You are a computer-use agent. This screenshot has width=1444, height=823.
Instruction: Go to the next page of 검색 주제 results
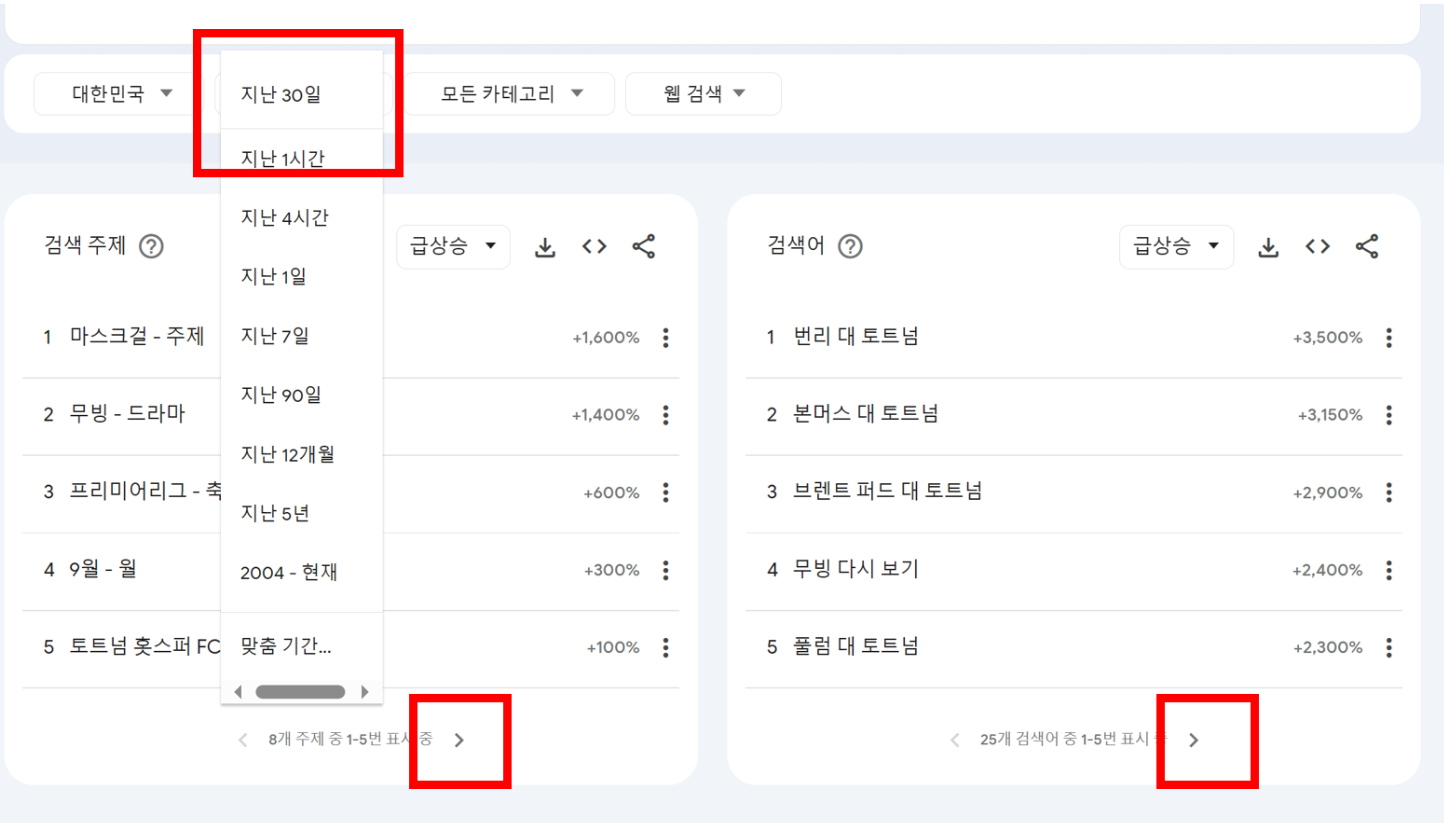click(x=459, y=739)
